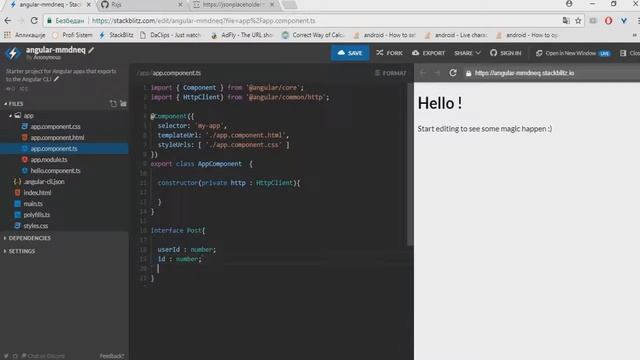Click the Opera extension icon
Viewport: 640px width, 360px height.
[x=608, y=20]
